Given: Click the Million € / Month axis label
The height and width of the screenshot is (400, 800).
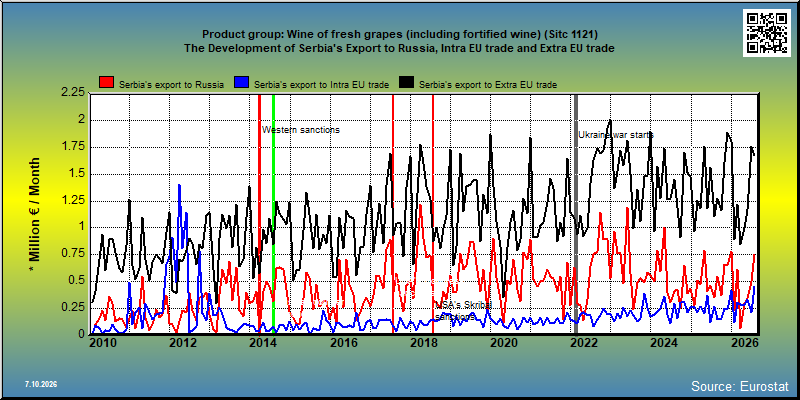Looking at the screenshot, I should (x=34, y=215).
